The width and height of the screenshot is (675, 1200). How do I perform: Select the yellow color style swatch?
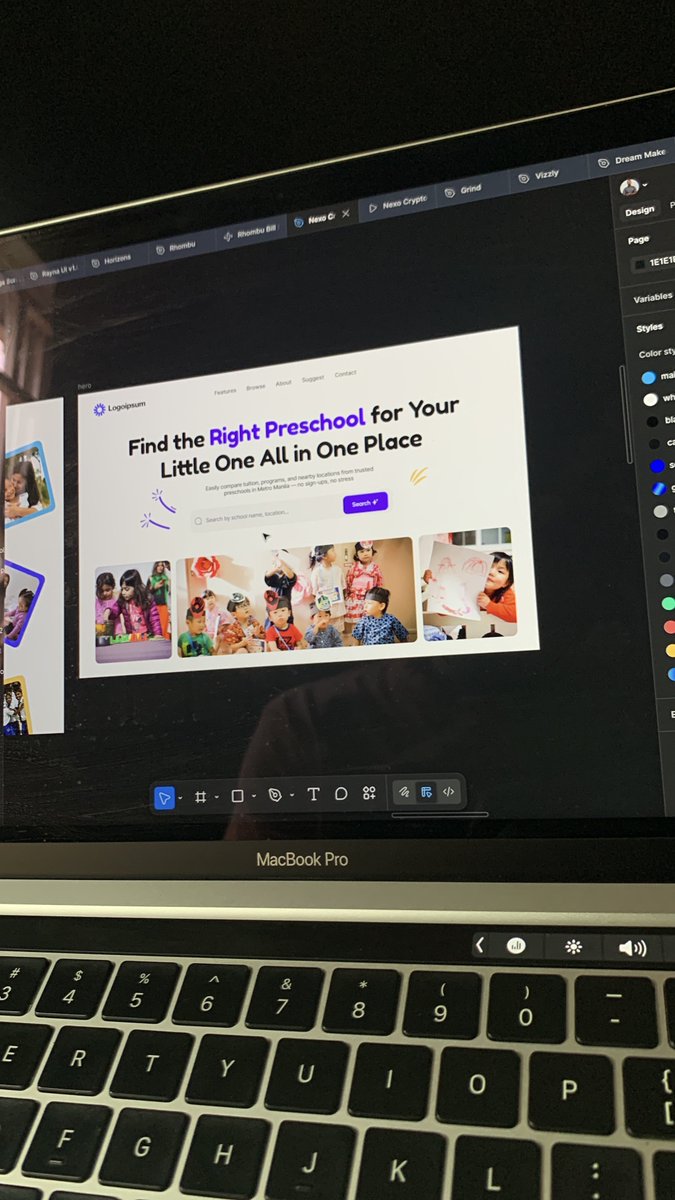pyautogui.click(x=671, y=650)
